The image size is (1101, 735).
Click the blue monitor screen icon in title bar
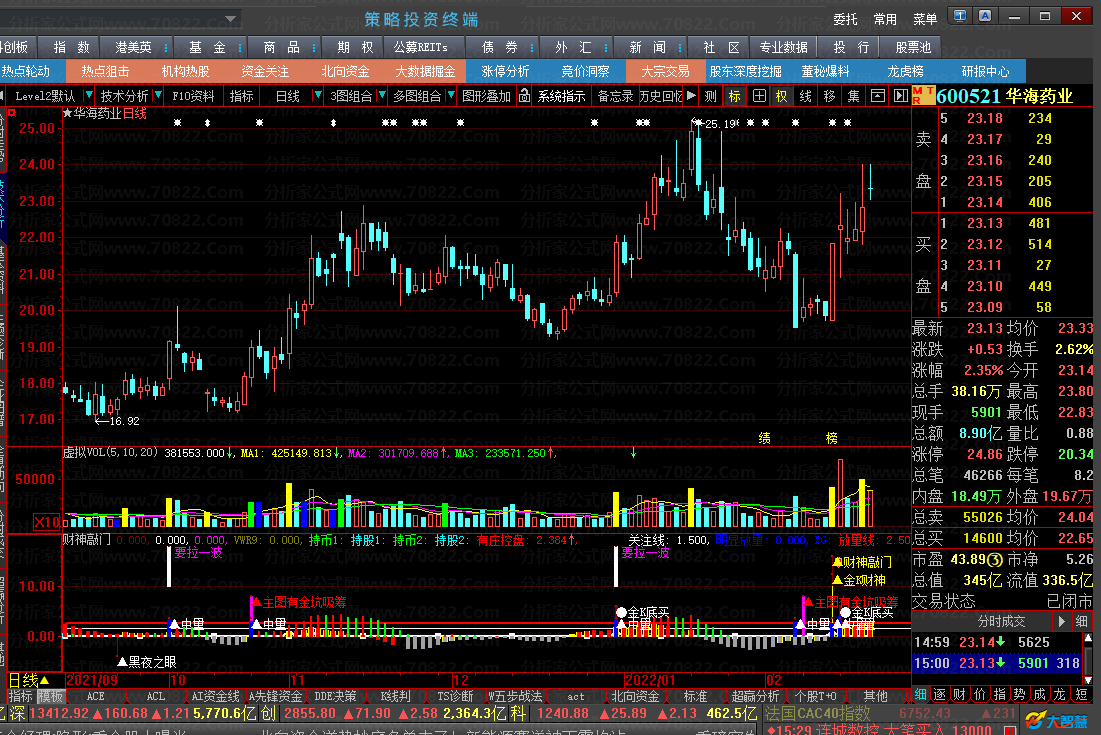(960, 15)
